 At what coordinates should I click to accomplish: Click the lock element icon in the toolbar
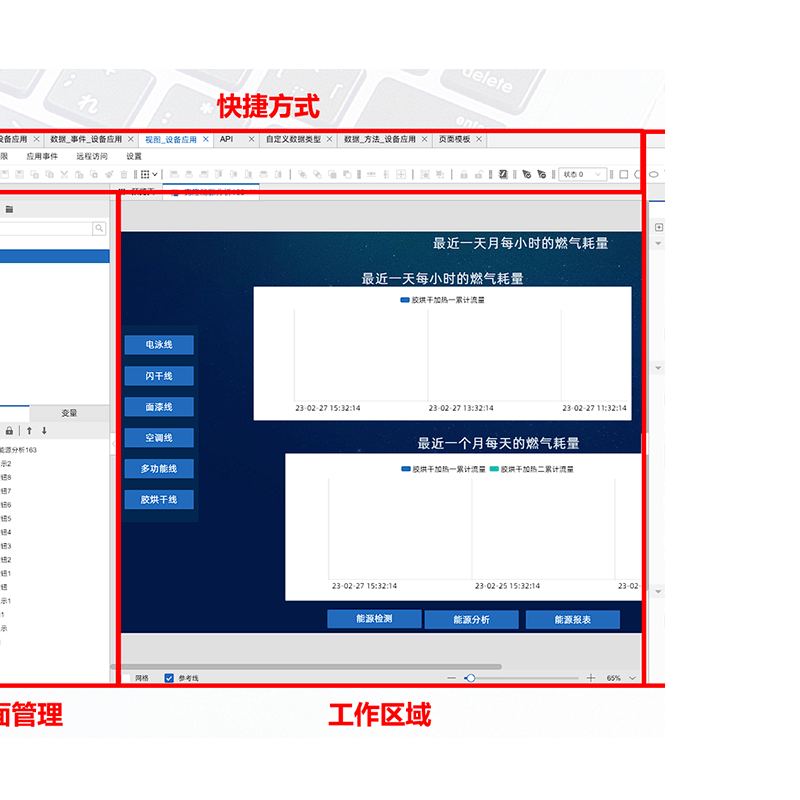[x=463, y=174]
